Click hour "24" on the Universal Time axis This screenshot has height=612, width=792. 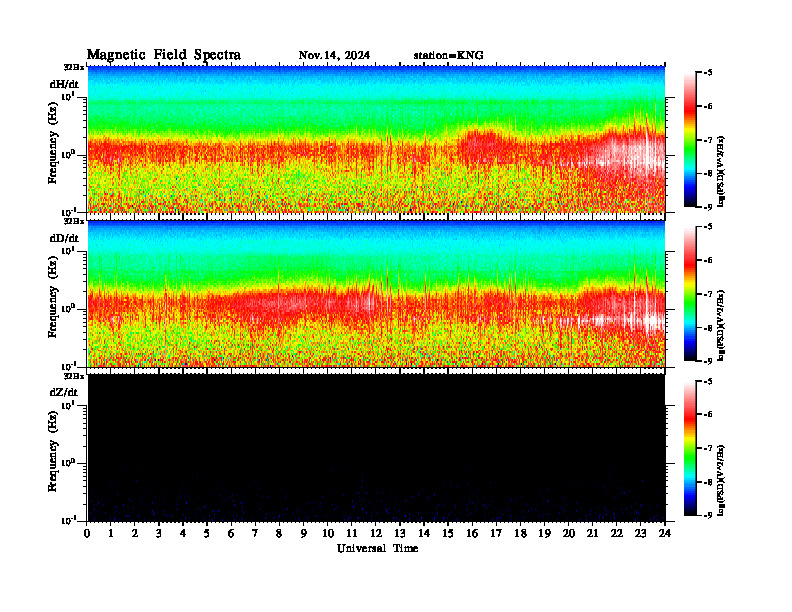click(x=665, y=533)
